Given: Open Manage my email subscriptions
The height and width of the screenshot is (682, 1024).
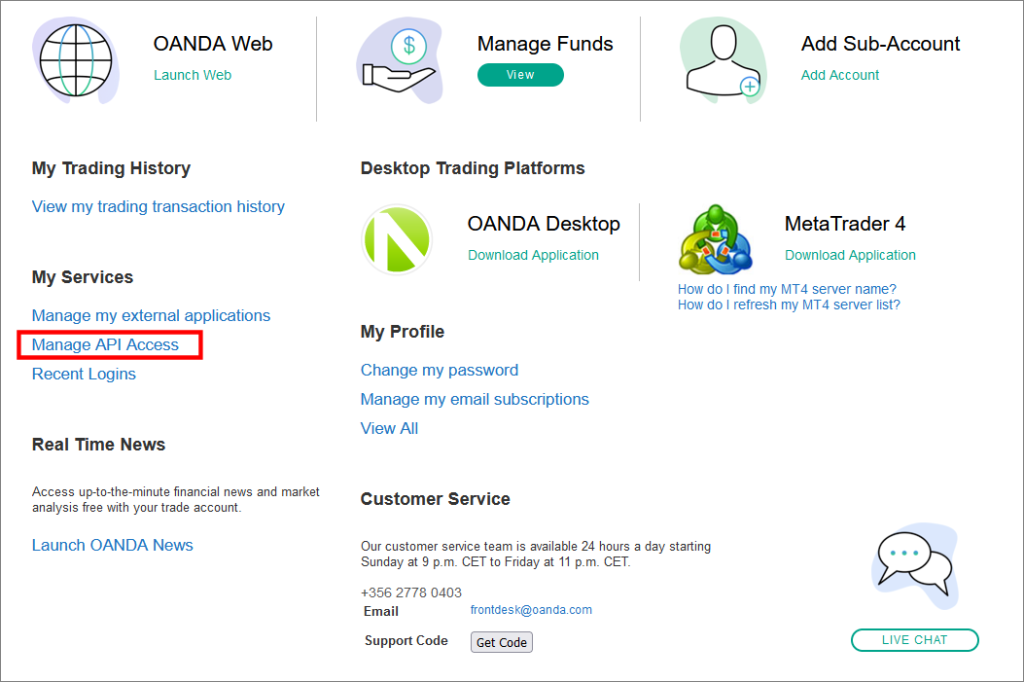Looking at the screenshot, I should click(475, 399).
